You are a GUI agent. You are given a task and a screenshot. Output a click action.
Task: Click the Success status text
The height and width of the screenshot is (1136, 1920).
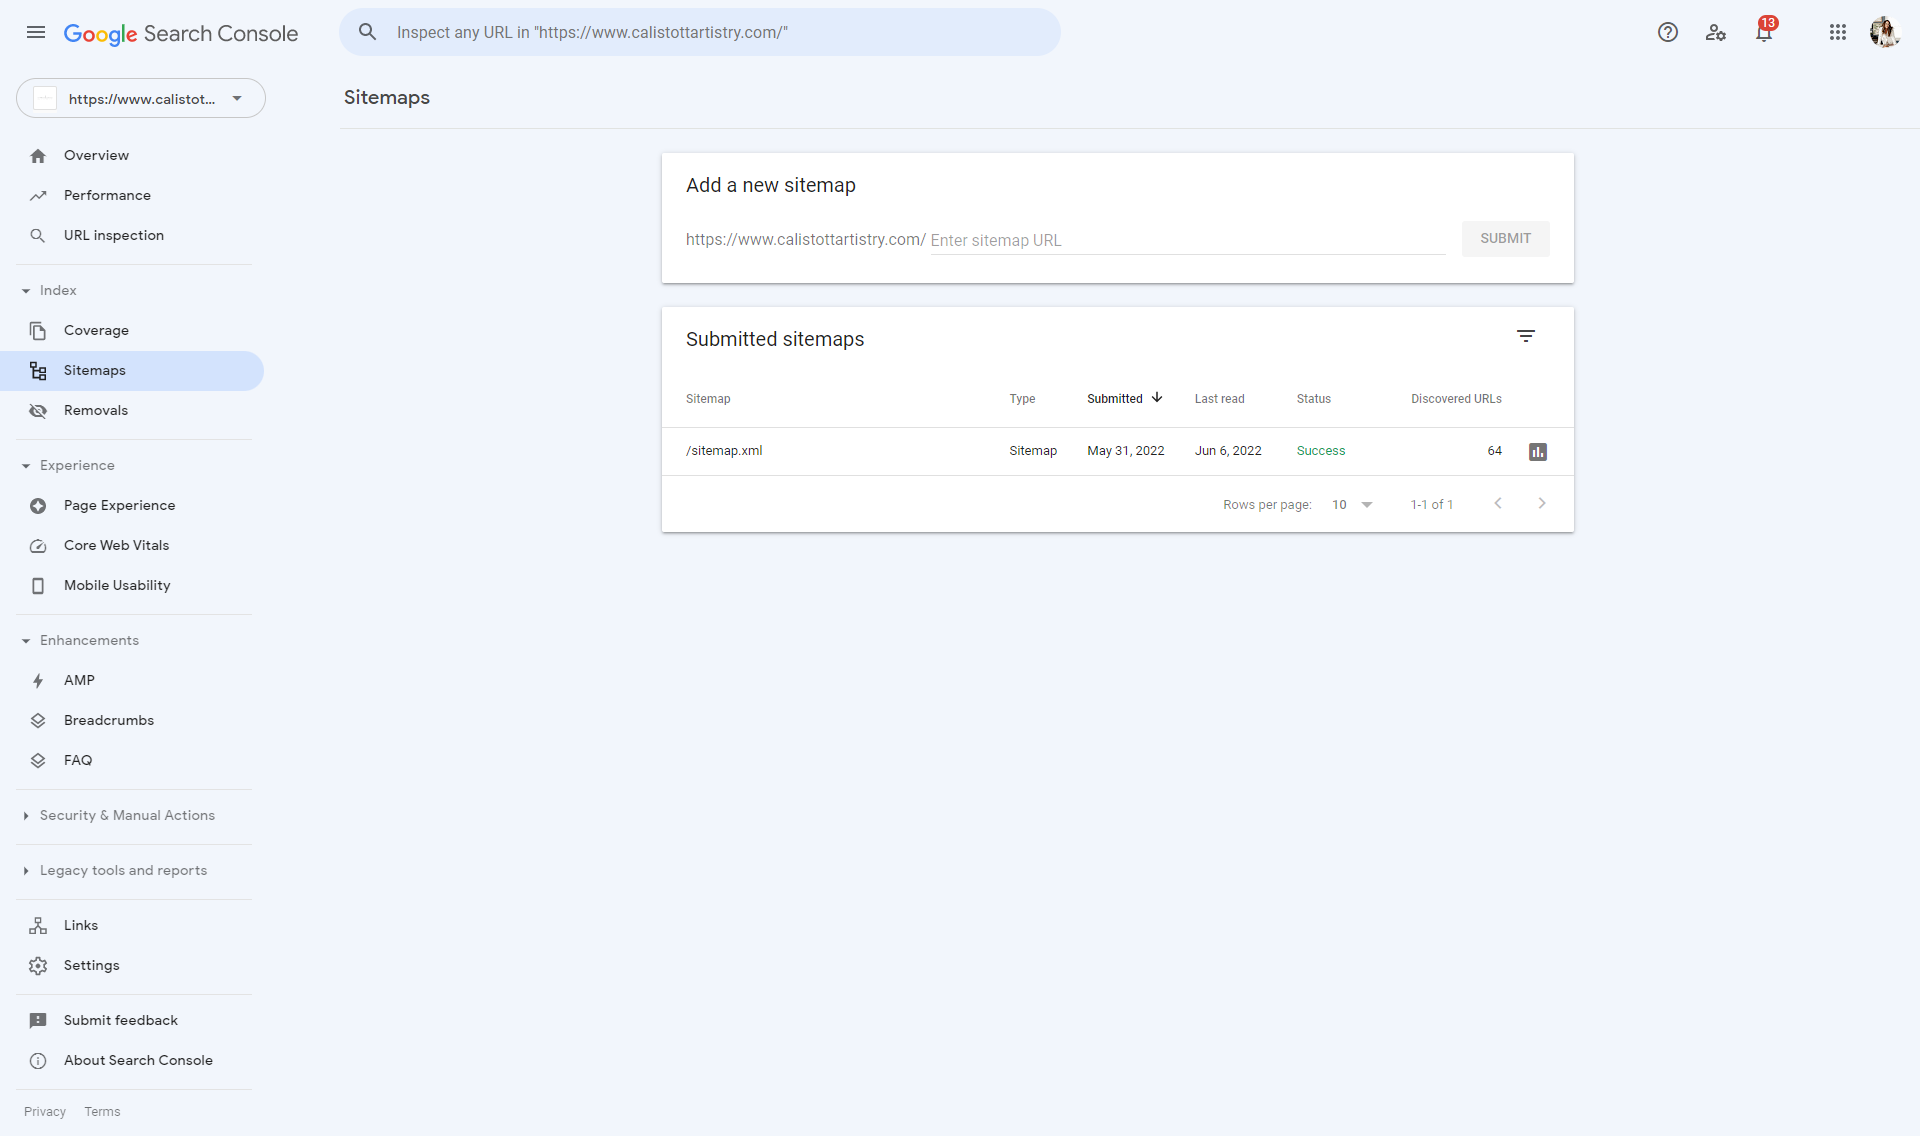(1321, 451)
